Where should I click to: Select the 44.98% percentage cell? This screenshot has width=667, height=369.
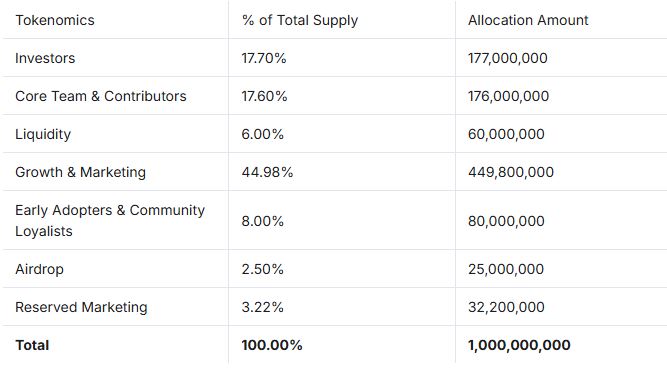click(x=267, y=172)
